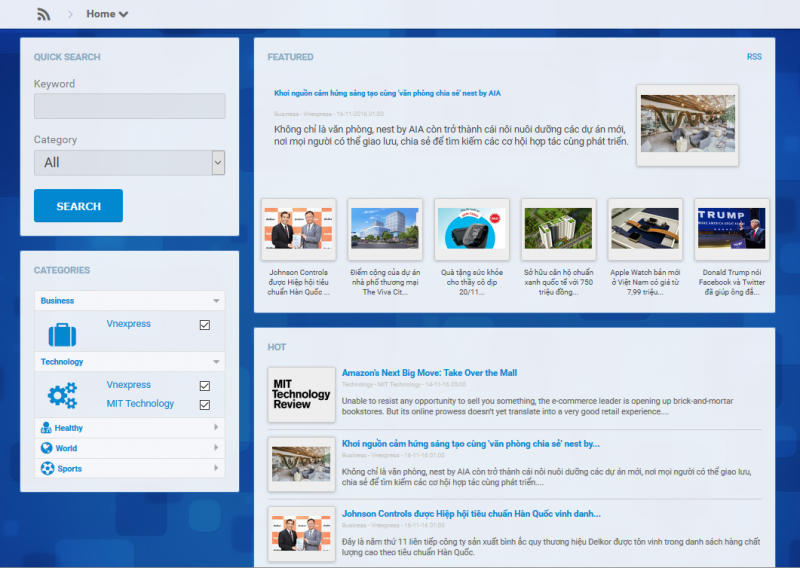Click the SEARCH button

click(x=79, y=206)
